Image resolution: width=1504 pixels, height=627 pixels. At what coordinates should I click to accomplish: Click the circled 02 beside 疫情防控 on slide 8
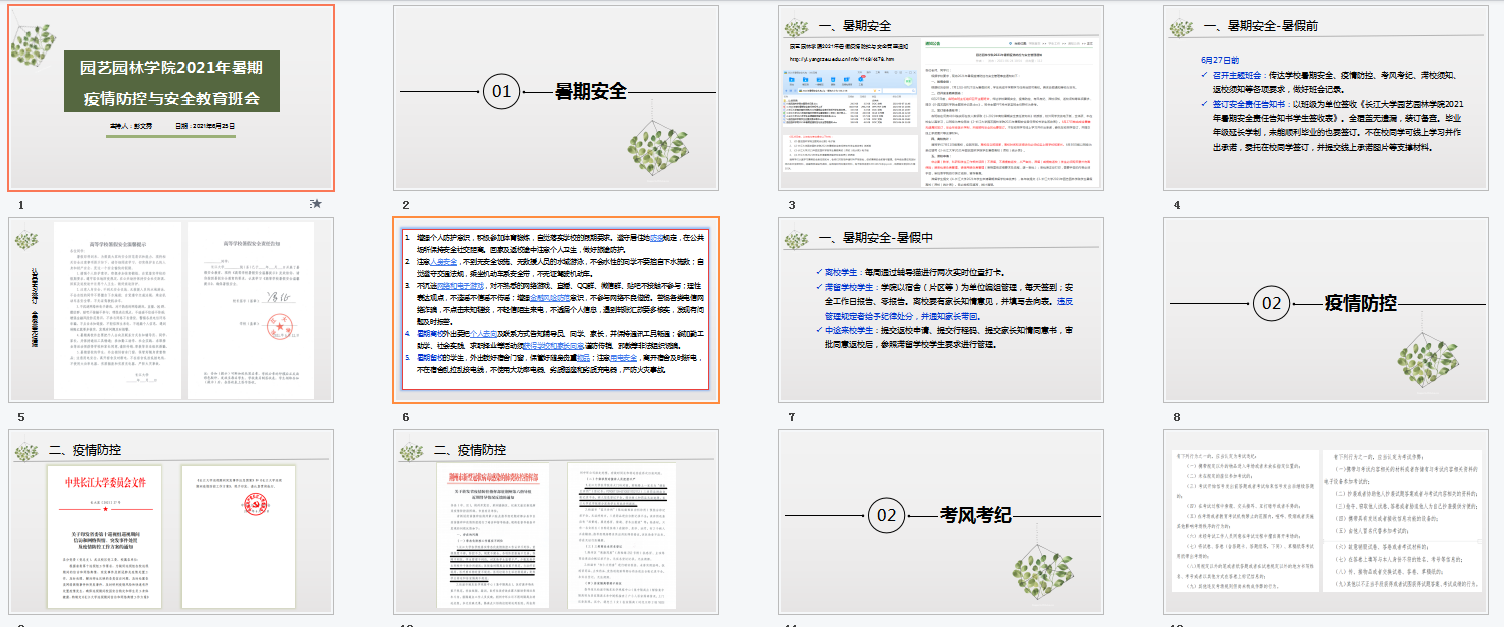1272,303
